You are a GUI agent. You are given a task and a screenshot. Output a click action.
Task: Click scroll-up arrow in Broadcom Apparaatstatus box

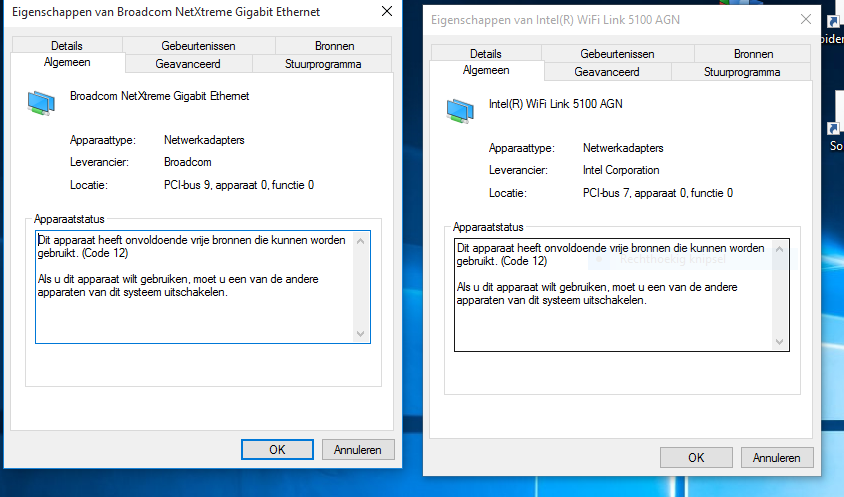click(361, 241)
